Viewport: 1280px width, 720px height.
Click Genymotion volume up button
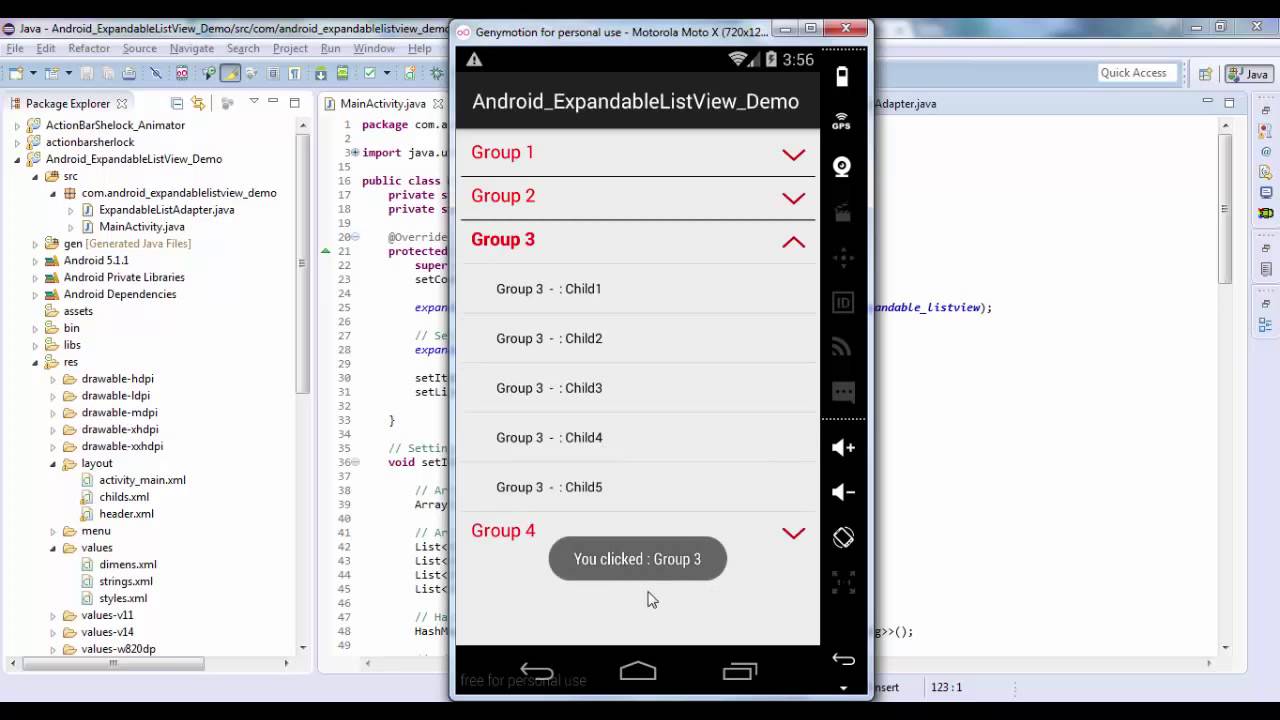tap(843, 447)
